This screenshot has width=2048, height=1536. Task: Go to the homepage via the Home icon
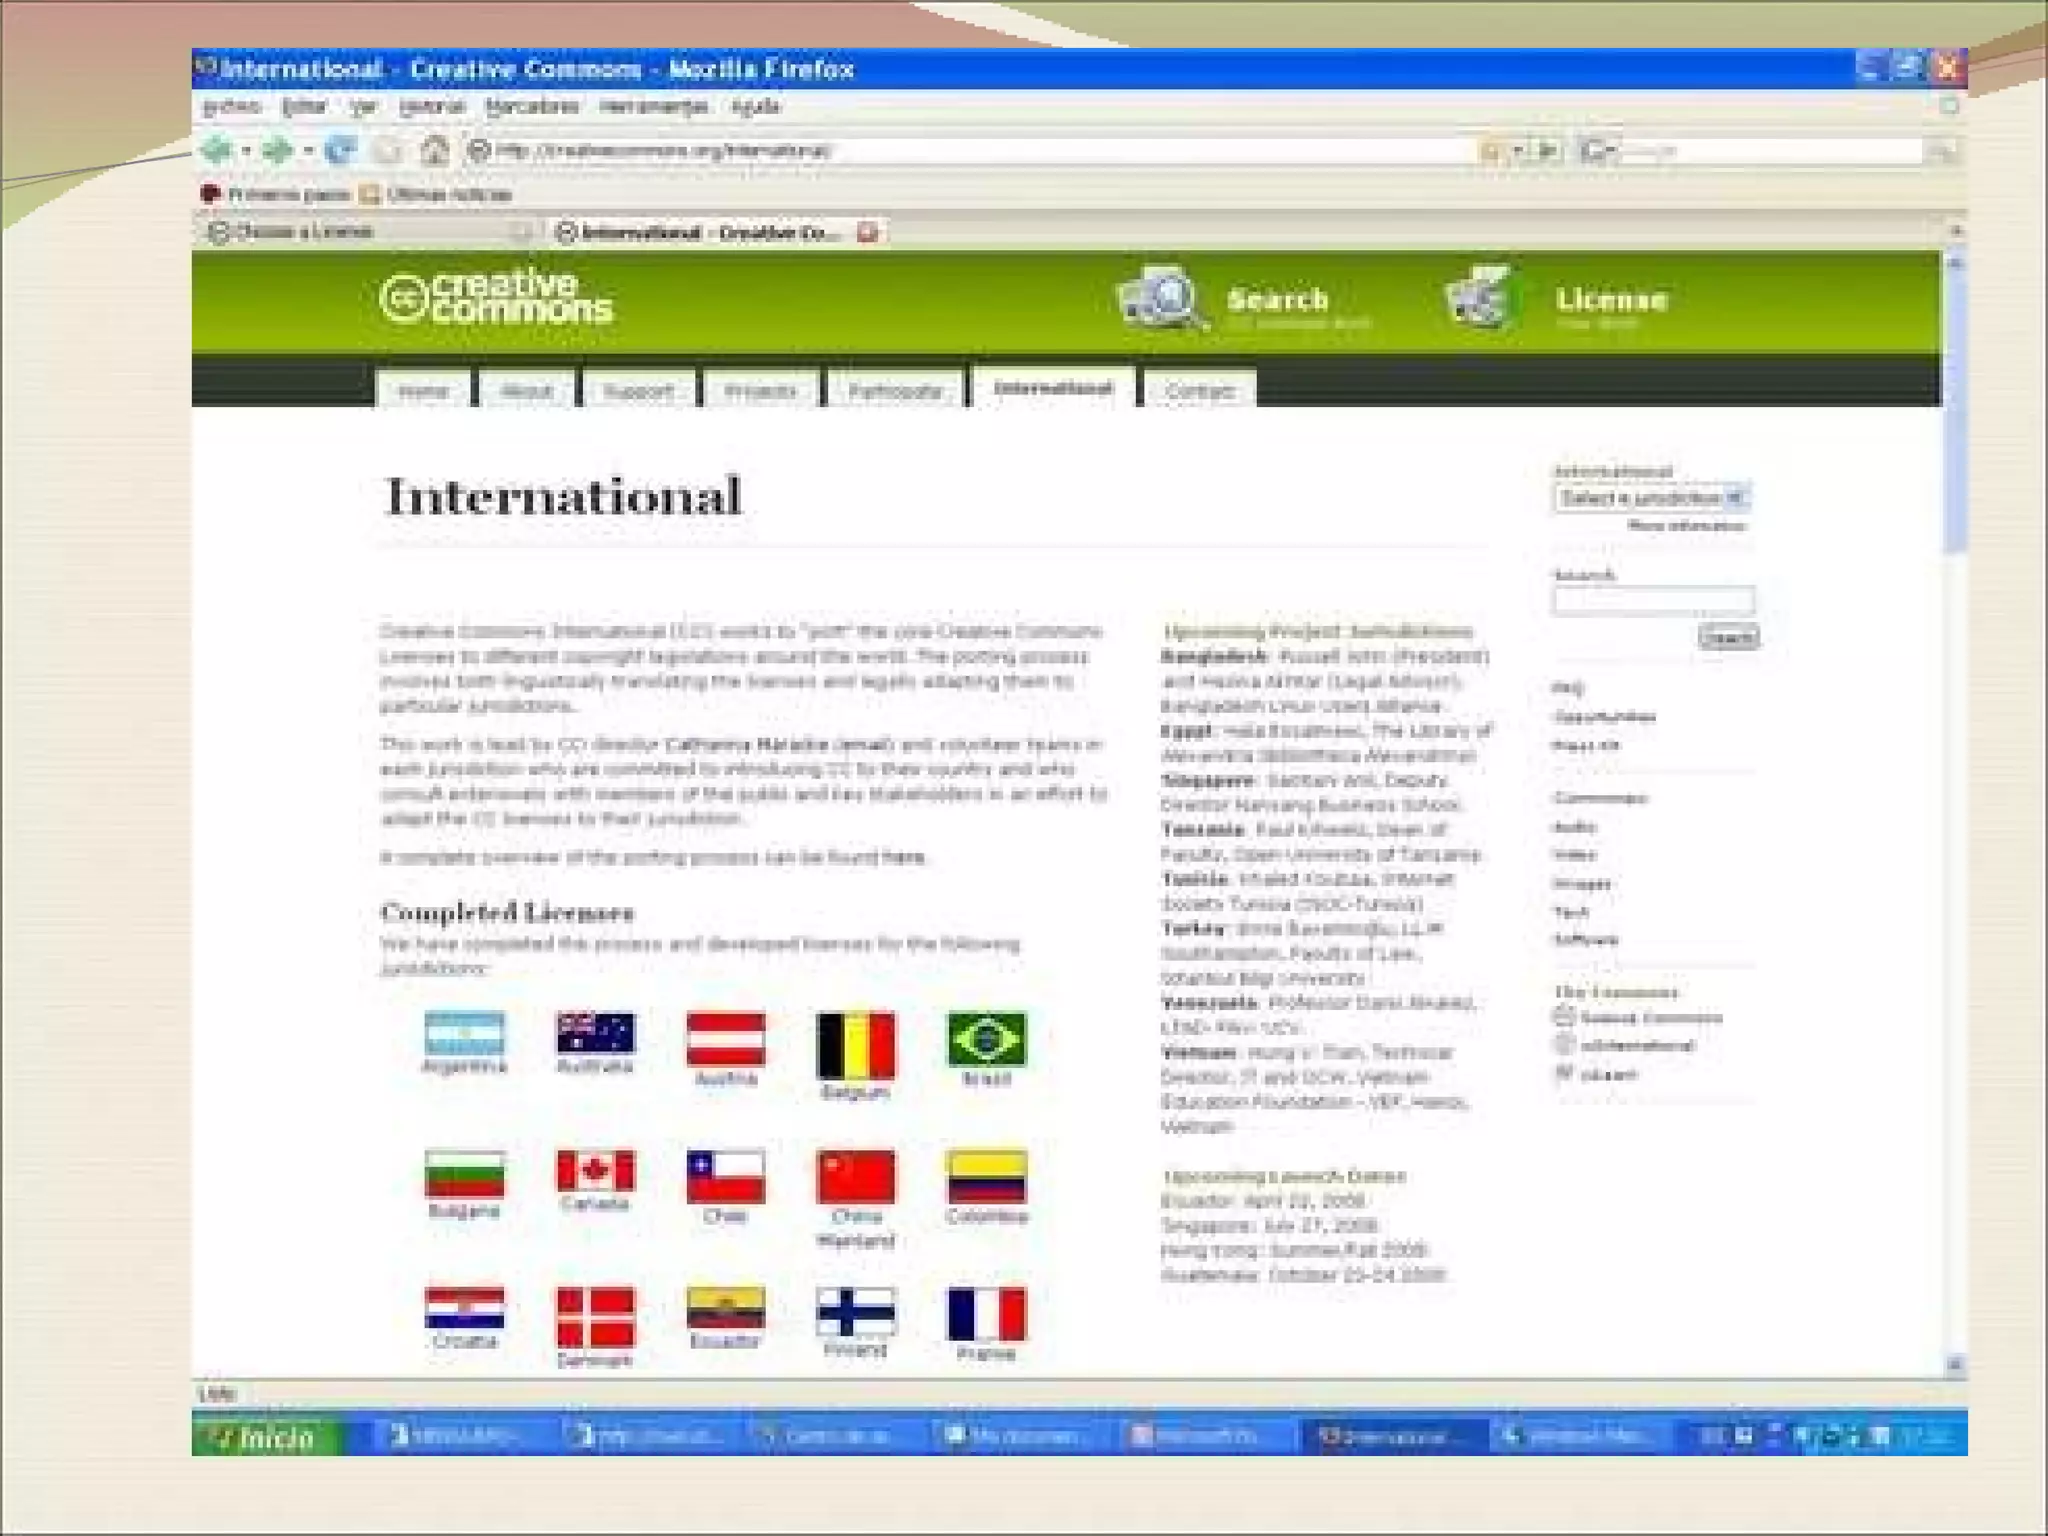(x=434, y=151)
